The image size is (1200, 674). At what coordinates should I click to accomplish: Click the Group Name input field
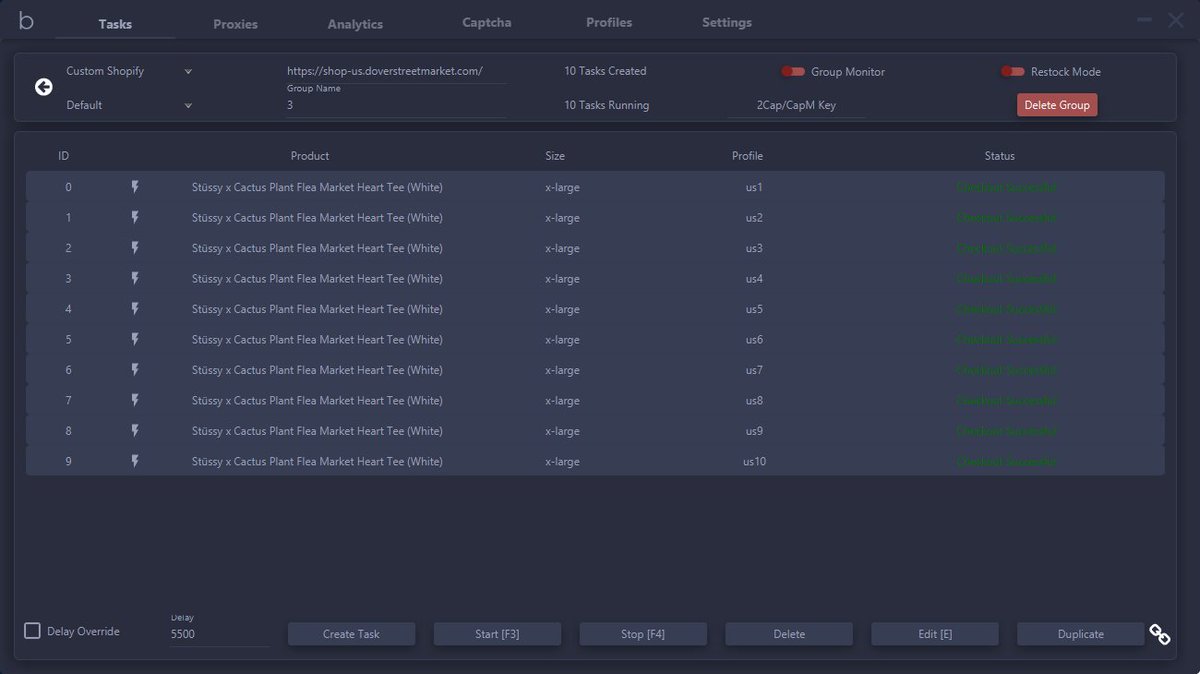[x=396, y=105]
